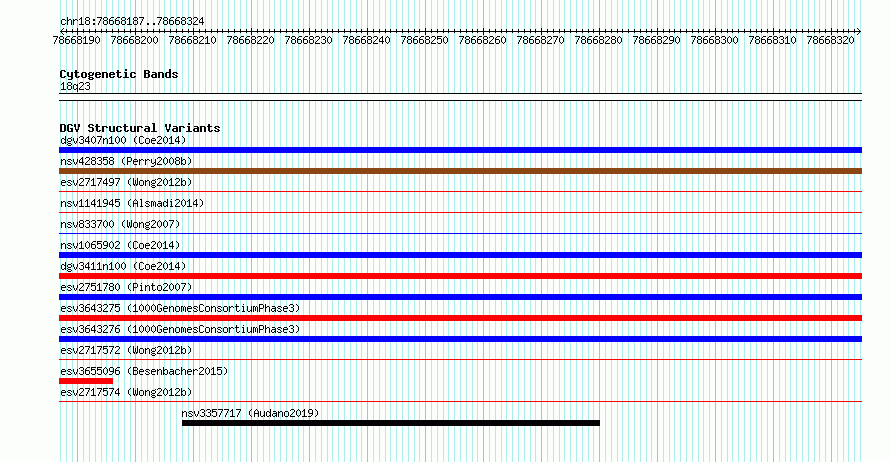The image size is (890, 462).
Task: Click the blue bar under esv3643276
Action: pos(460,339)
